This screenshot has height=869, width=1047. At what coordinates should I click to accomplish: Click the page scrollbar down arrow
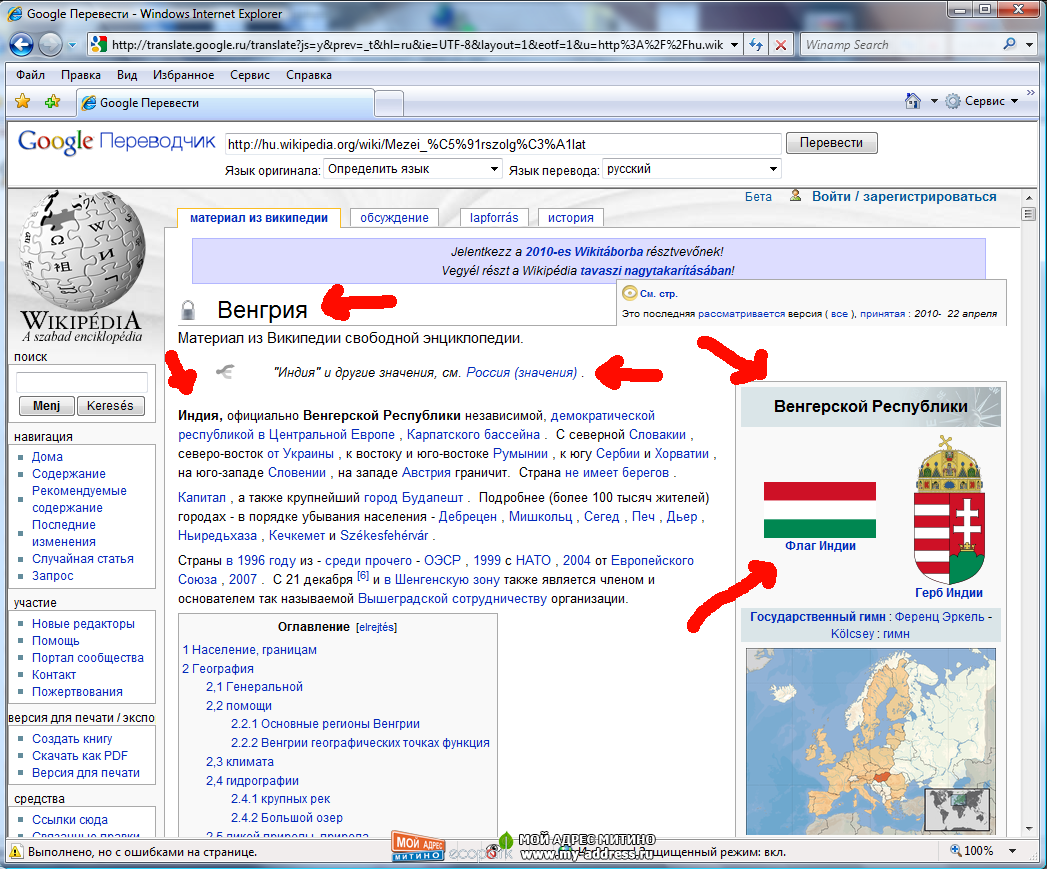tap(1028, 829)
